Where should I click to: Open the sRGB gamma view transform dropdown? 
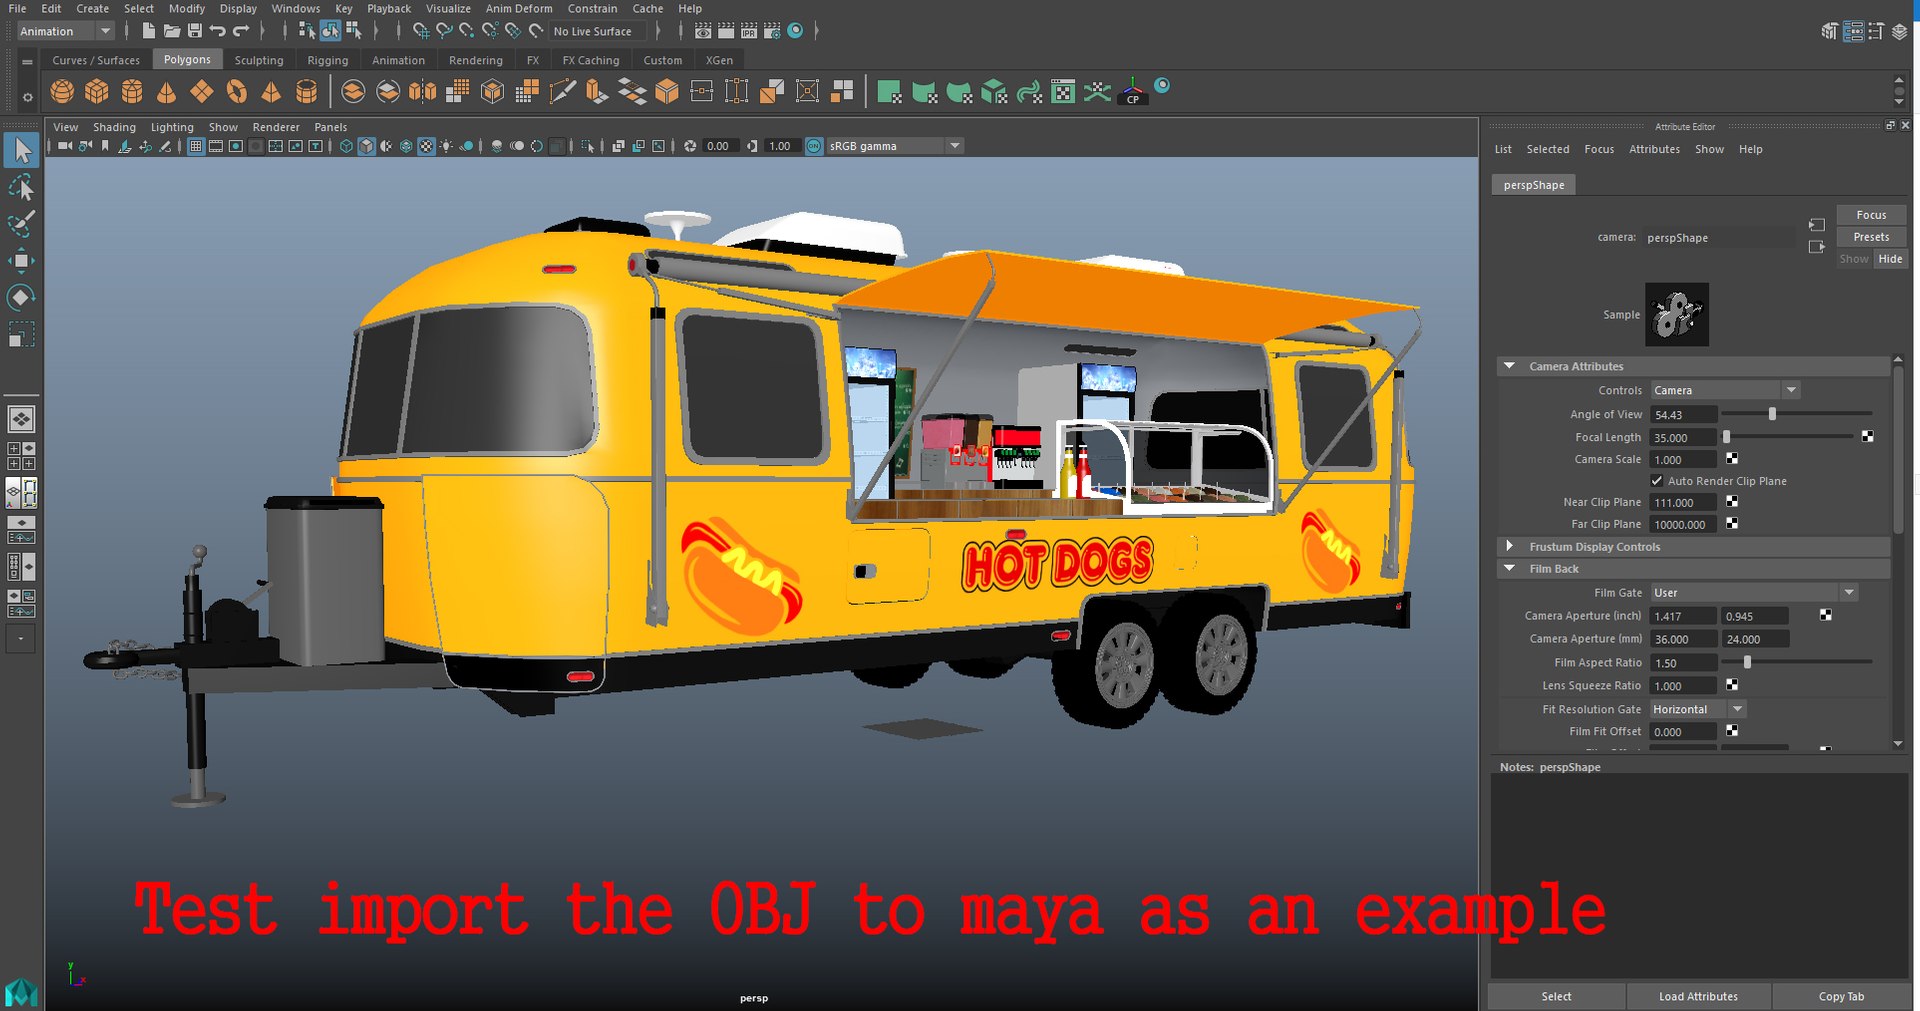pos(895,146)
